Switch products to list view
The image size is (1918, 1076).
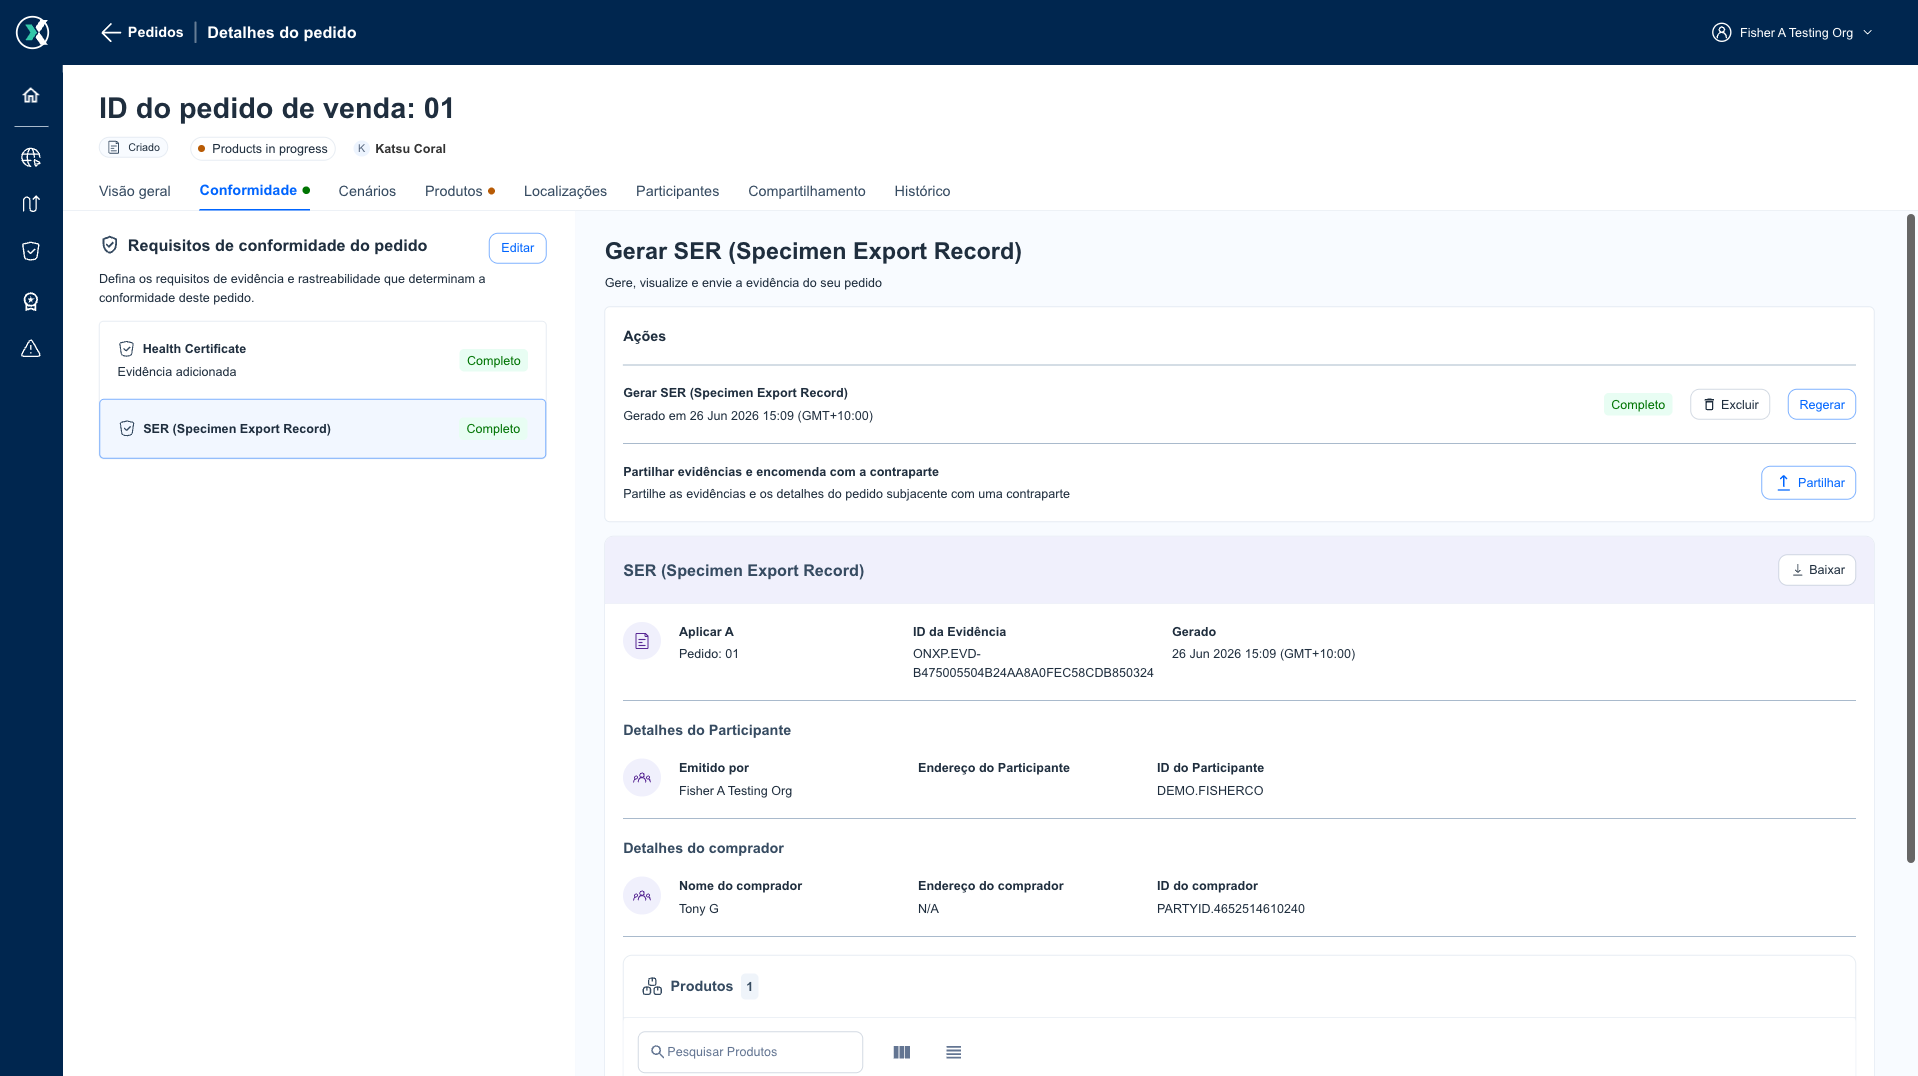953,1052
